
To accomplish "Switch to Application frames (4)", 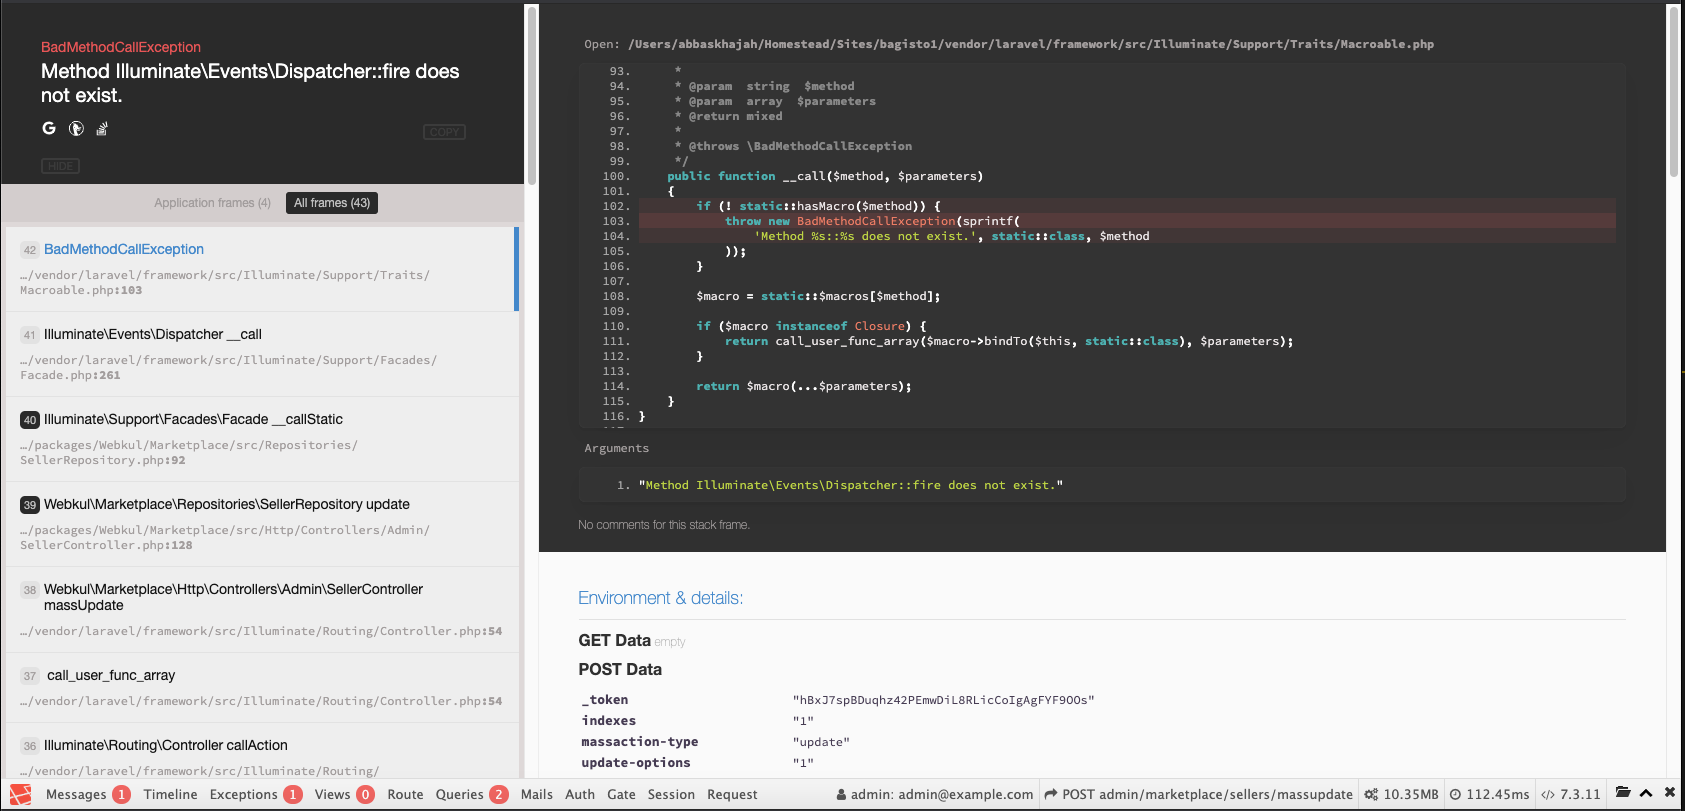I will pyautogui.click(x=212, y=203).
